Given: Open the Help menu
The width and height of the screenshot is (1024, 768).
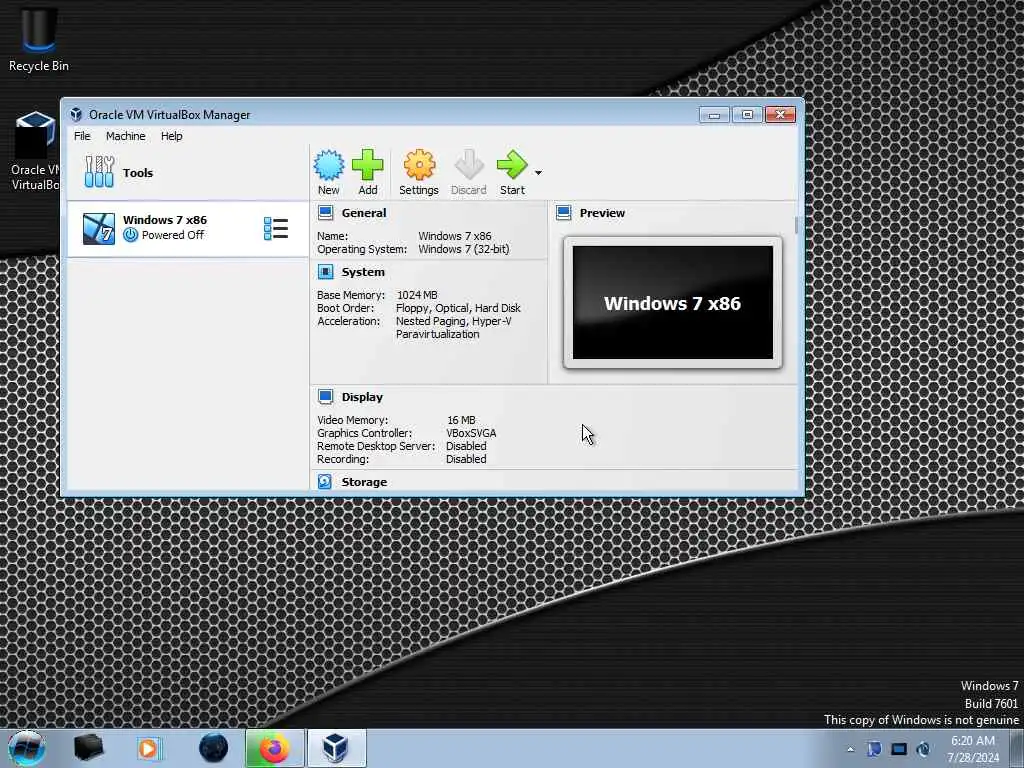Looking at the screenshot, I should point(172,136).
